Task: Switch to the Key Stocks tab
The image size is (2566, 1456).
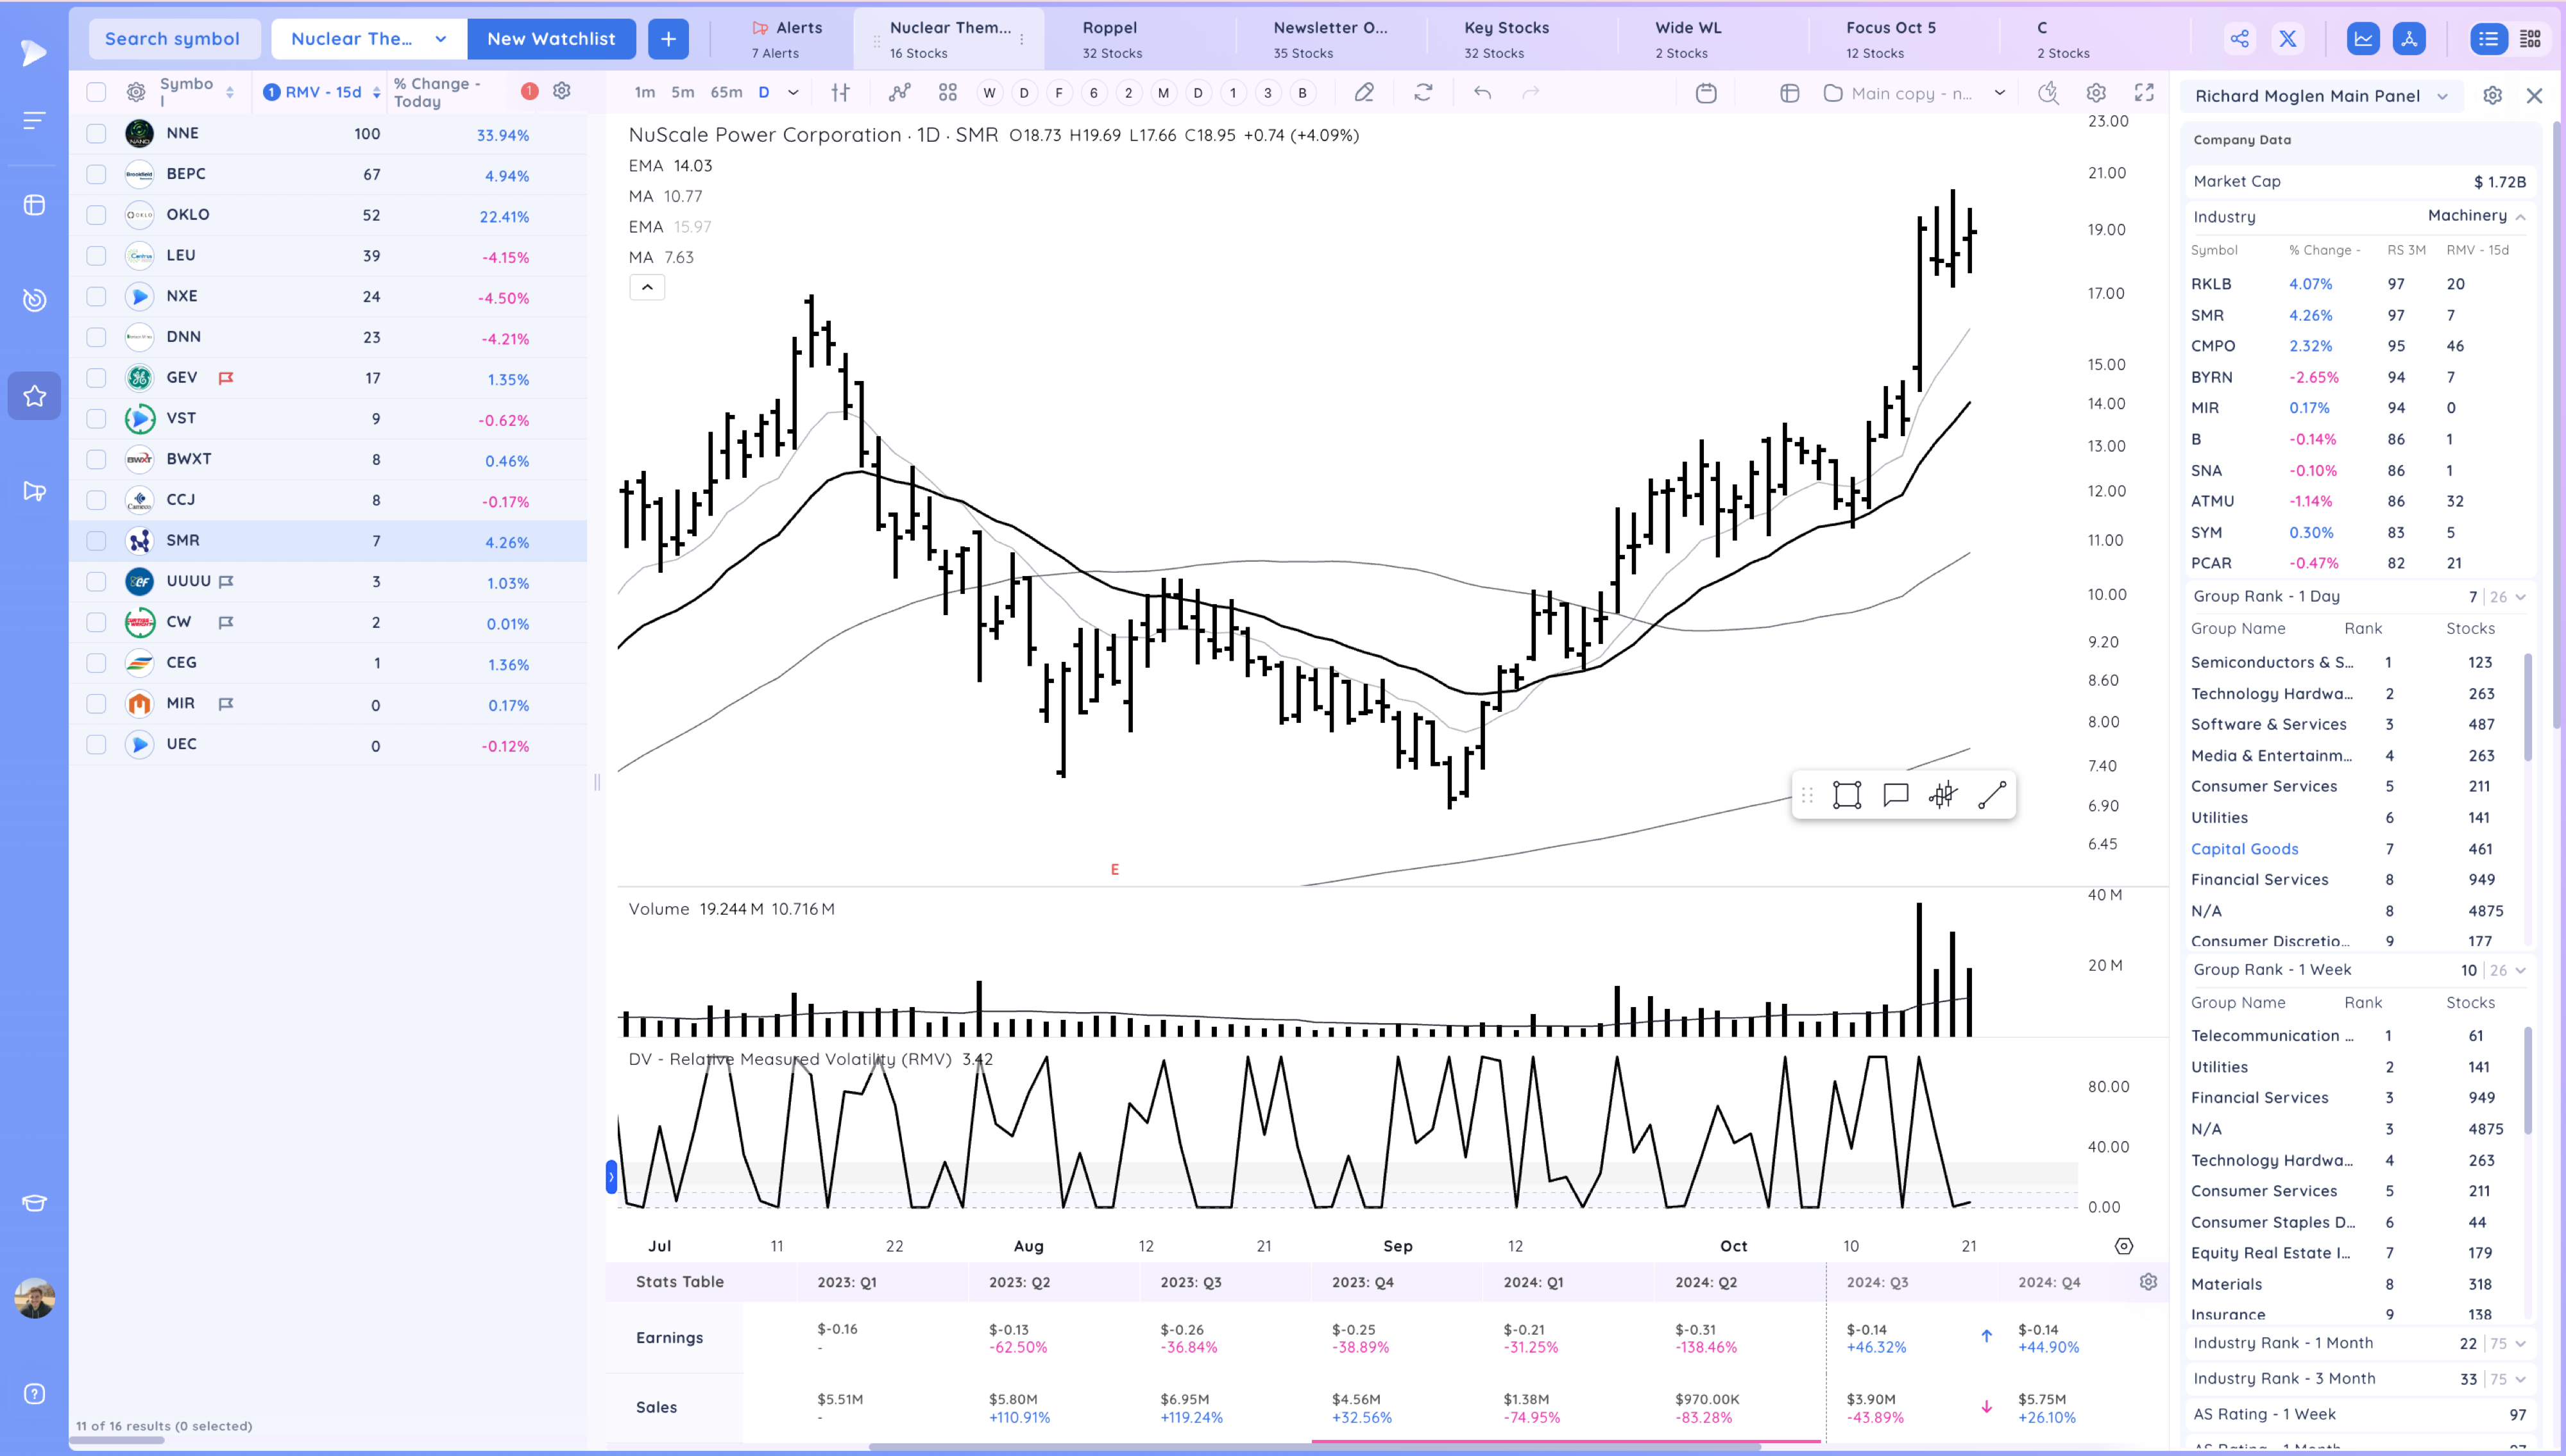Action: (x=1506, y=39)
